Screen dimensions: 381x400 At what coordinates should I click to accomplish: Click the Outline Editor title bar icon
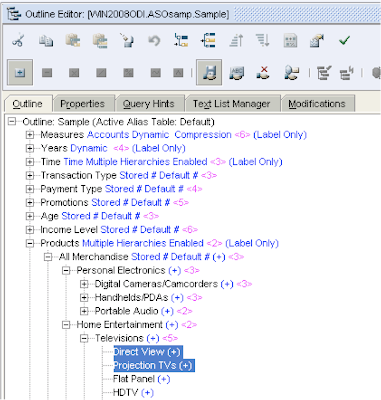pyautogui.click(x=13, y=14)
